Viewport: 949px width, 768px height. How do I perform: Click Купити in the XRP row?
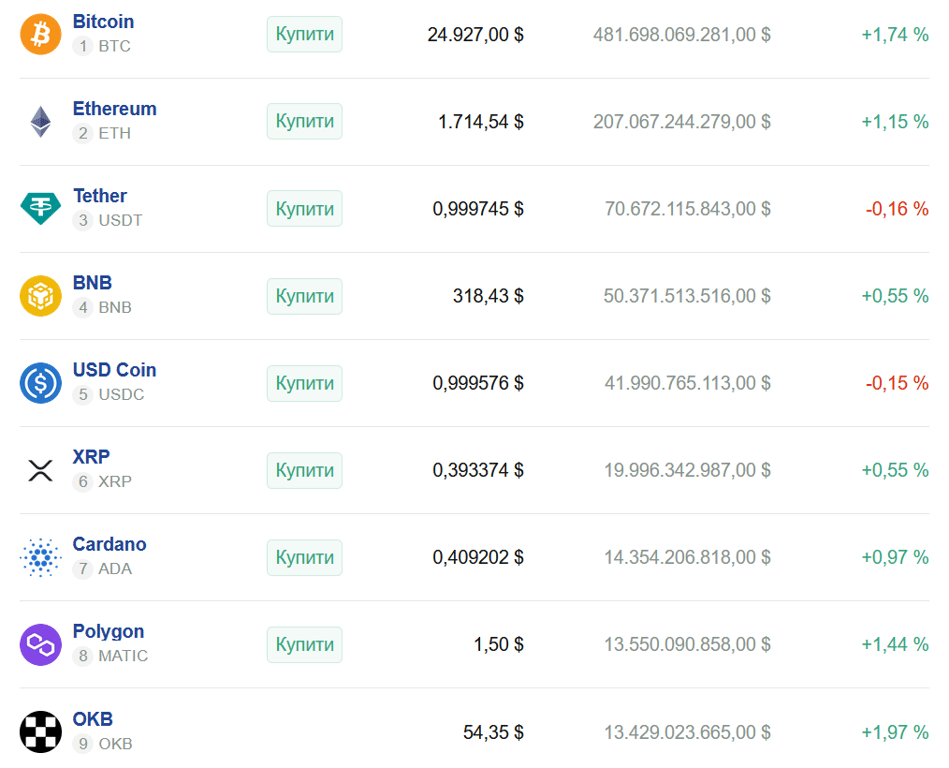pyautogui.click(x=304, y=470)
